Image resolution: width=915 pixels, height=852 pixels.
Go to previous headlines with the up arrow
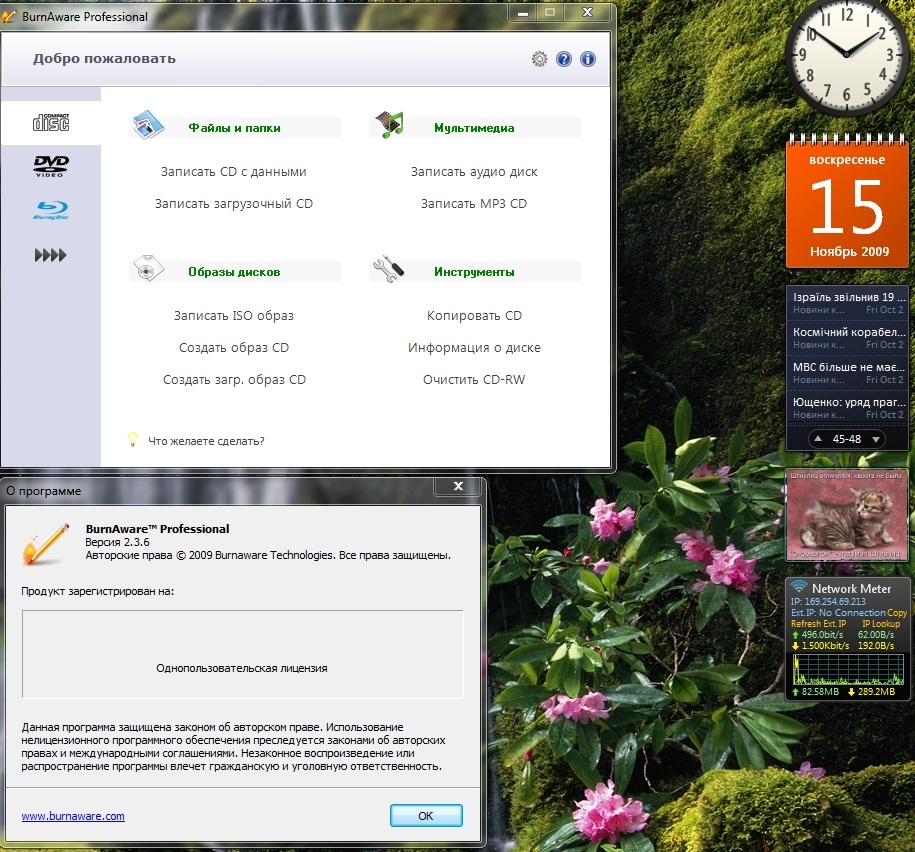(818, 439)
